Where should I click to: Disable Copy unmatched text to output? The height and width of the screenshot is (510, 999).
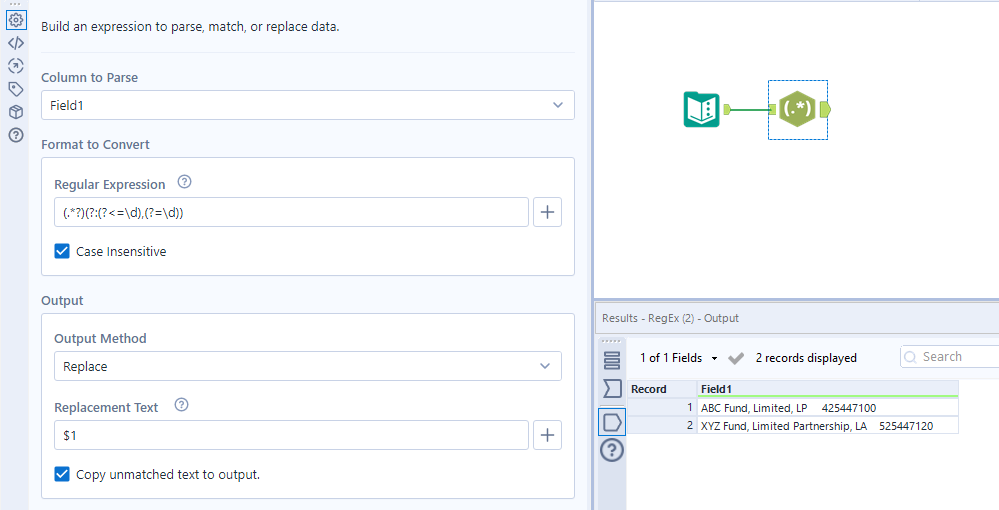tap(63, 475)
